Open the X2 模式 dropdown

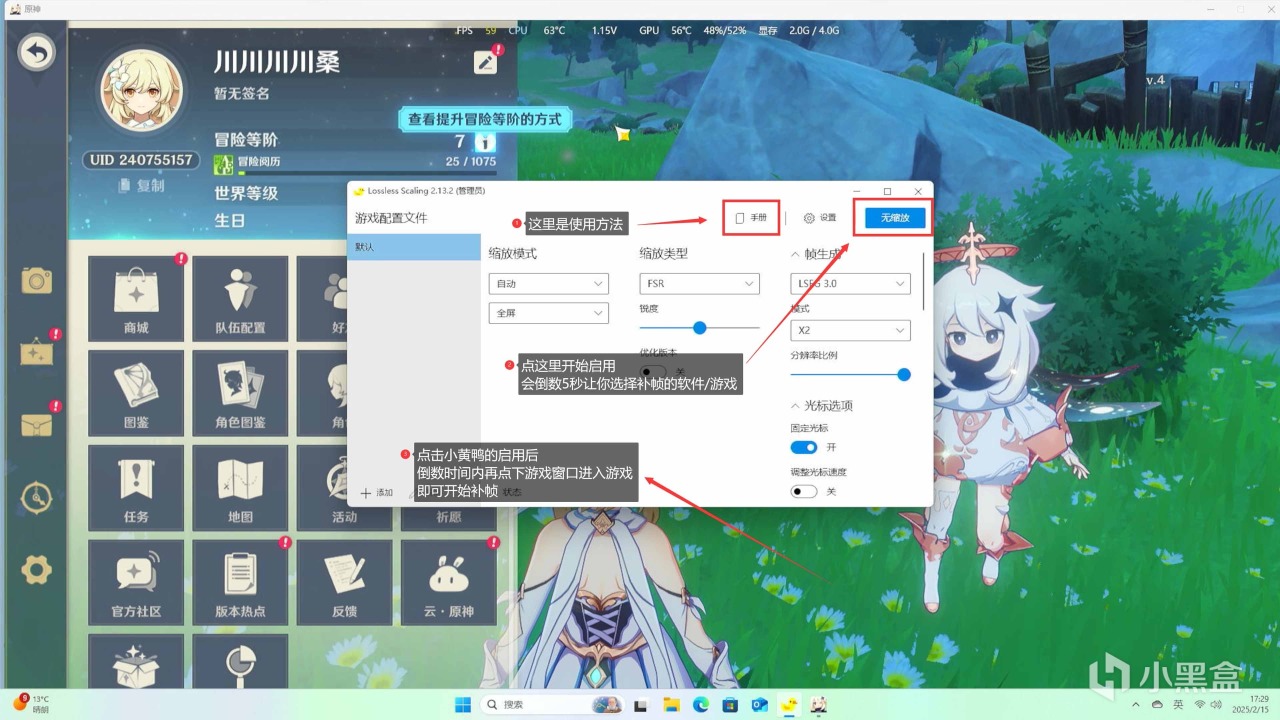click(851, 330)
